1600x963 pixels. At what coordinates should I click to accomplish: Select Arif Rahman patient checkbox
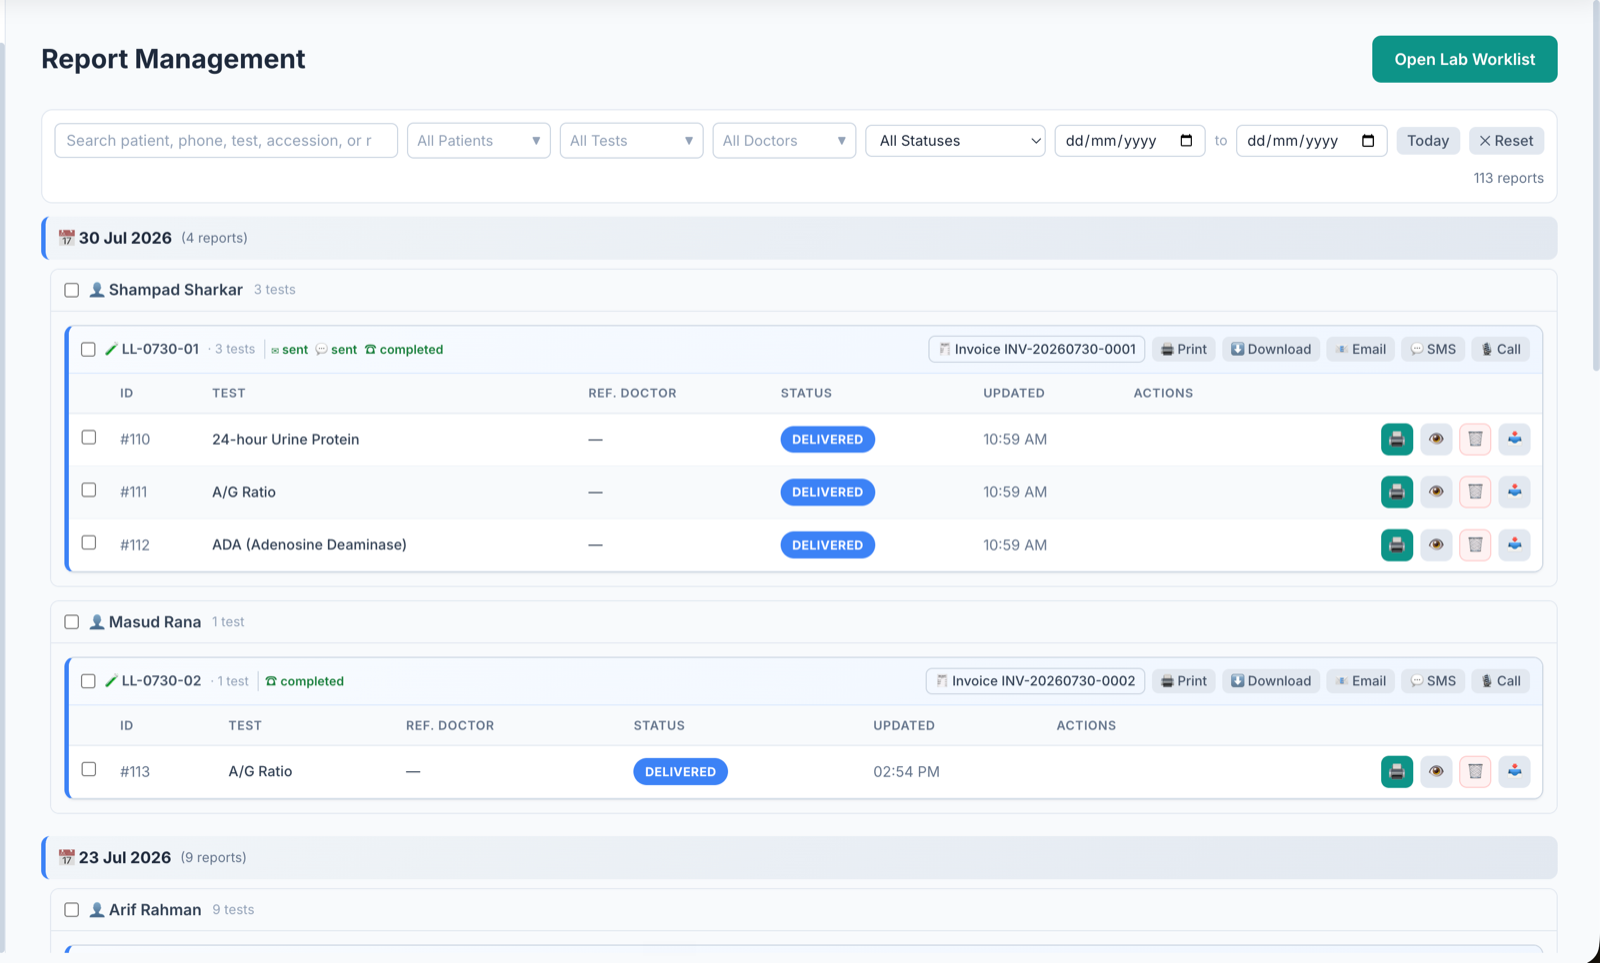click(72, 910)
